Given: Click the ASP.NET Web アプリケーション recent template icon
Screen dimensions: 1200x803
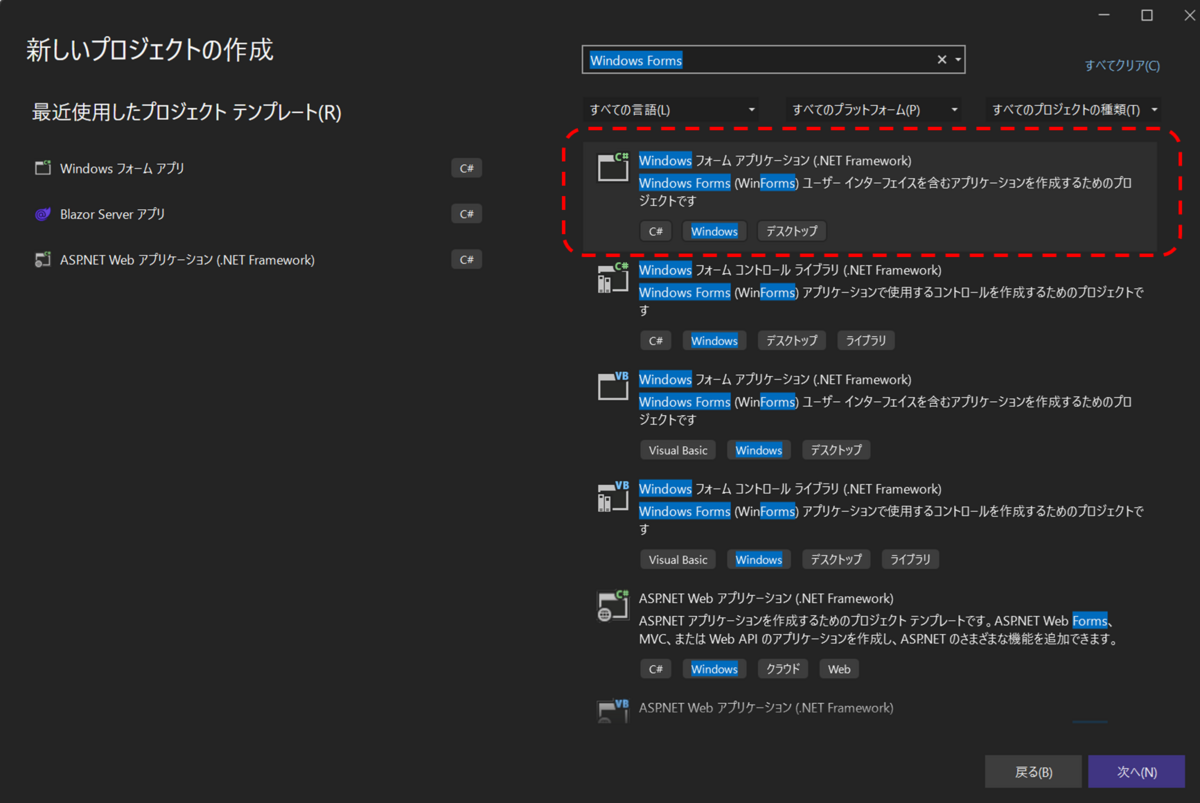Looking at the screenshot, I should pyautogui.click(x=42, y=260).
